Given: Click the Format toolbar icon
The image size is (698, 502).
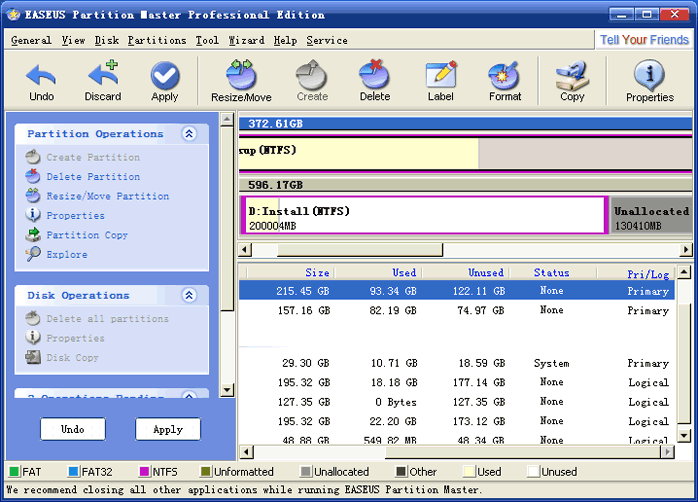Looking at the screenshot, I should tap(505, 81).
